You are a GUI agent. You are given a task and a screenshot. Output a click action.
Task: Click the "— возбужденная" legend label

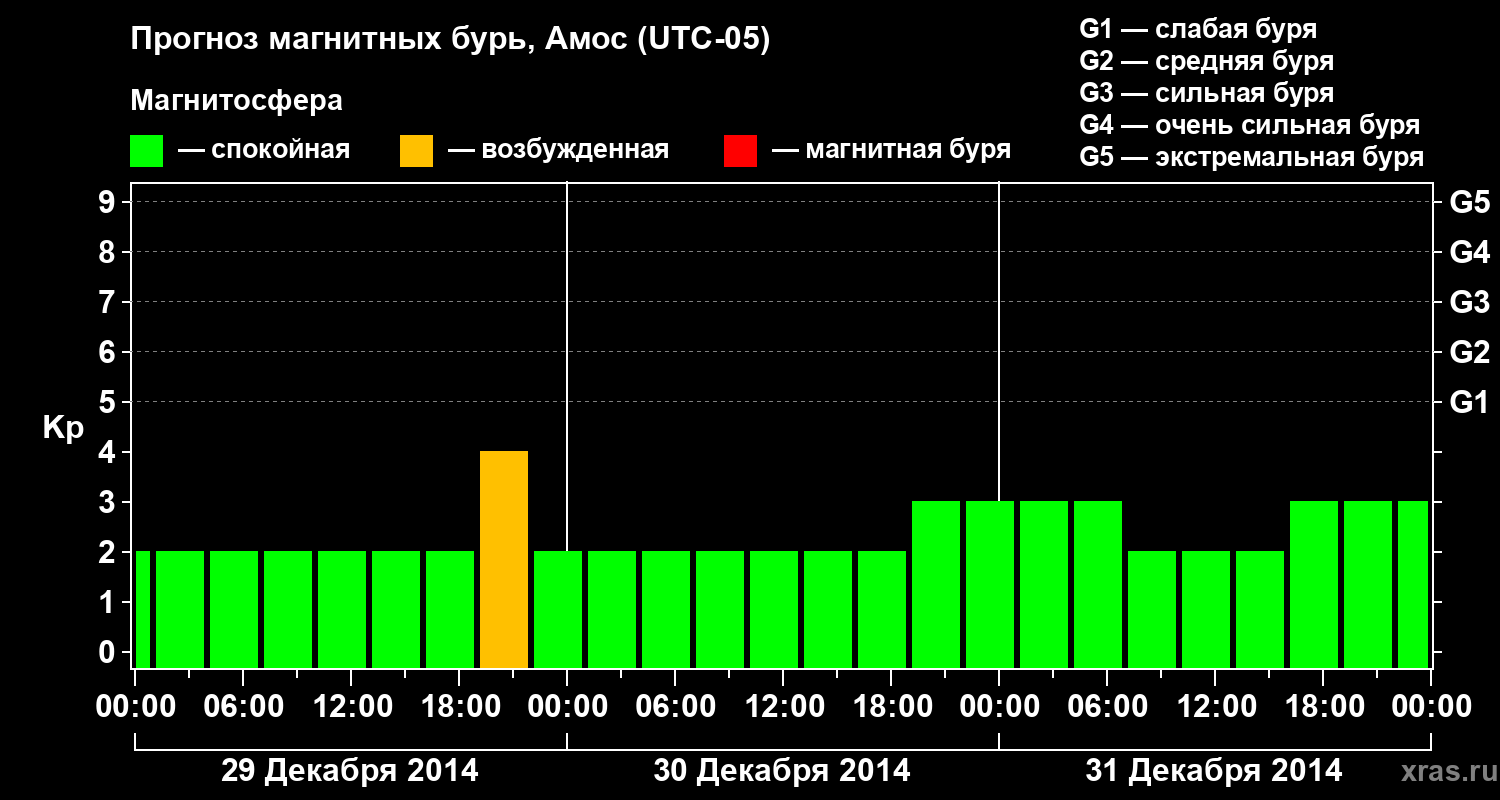[558, 151]
